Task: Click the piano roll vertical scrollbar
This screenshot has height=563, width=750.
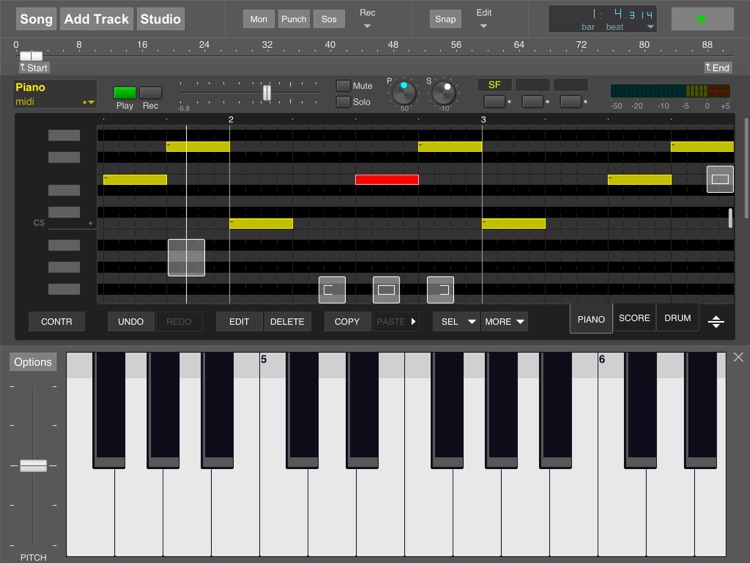Action: pyautogui.click(x=730, y=218)
